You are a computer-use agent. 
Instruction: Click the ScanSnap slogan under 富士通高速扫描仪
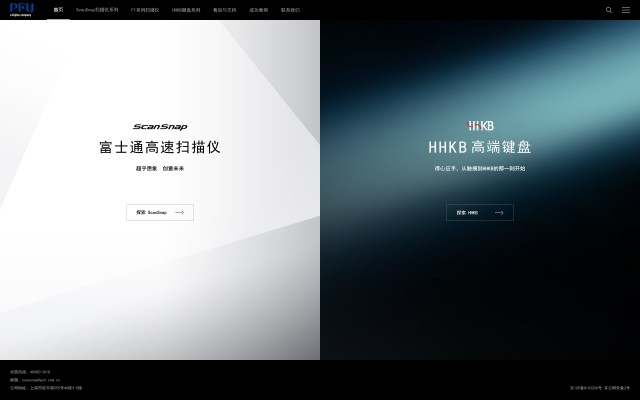click(x=160, y=168)
